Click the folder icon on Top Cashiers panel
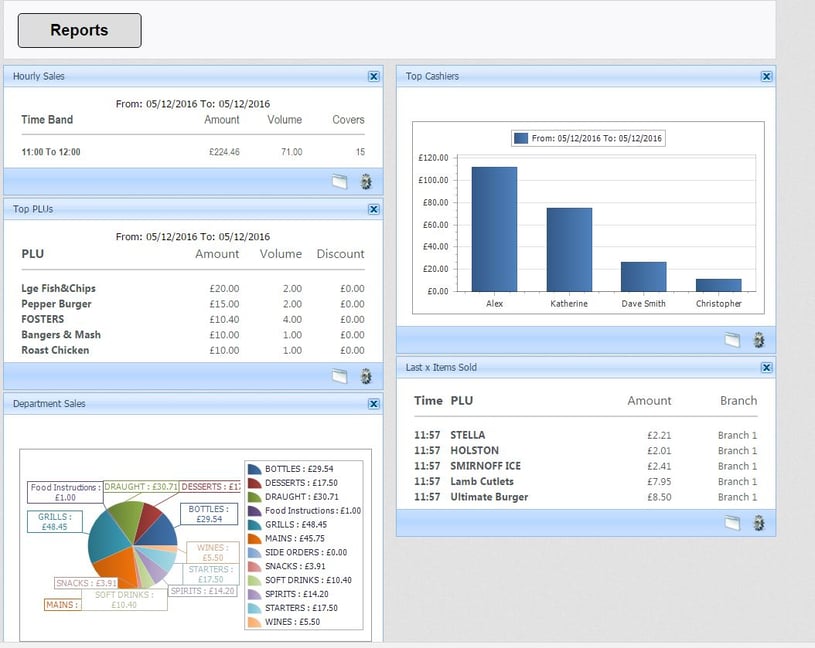This screenshot has height=648, width=815. [x=733, y=339]
